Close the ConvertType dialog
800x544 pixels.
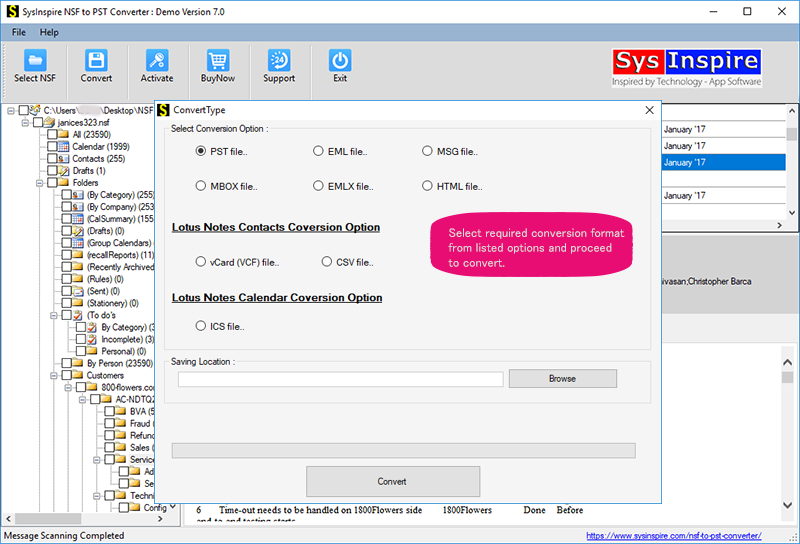point(649,110)
